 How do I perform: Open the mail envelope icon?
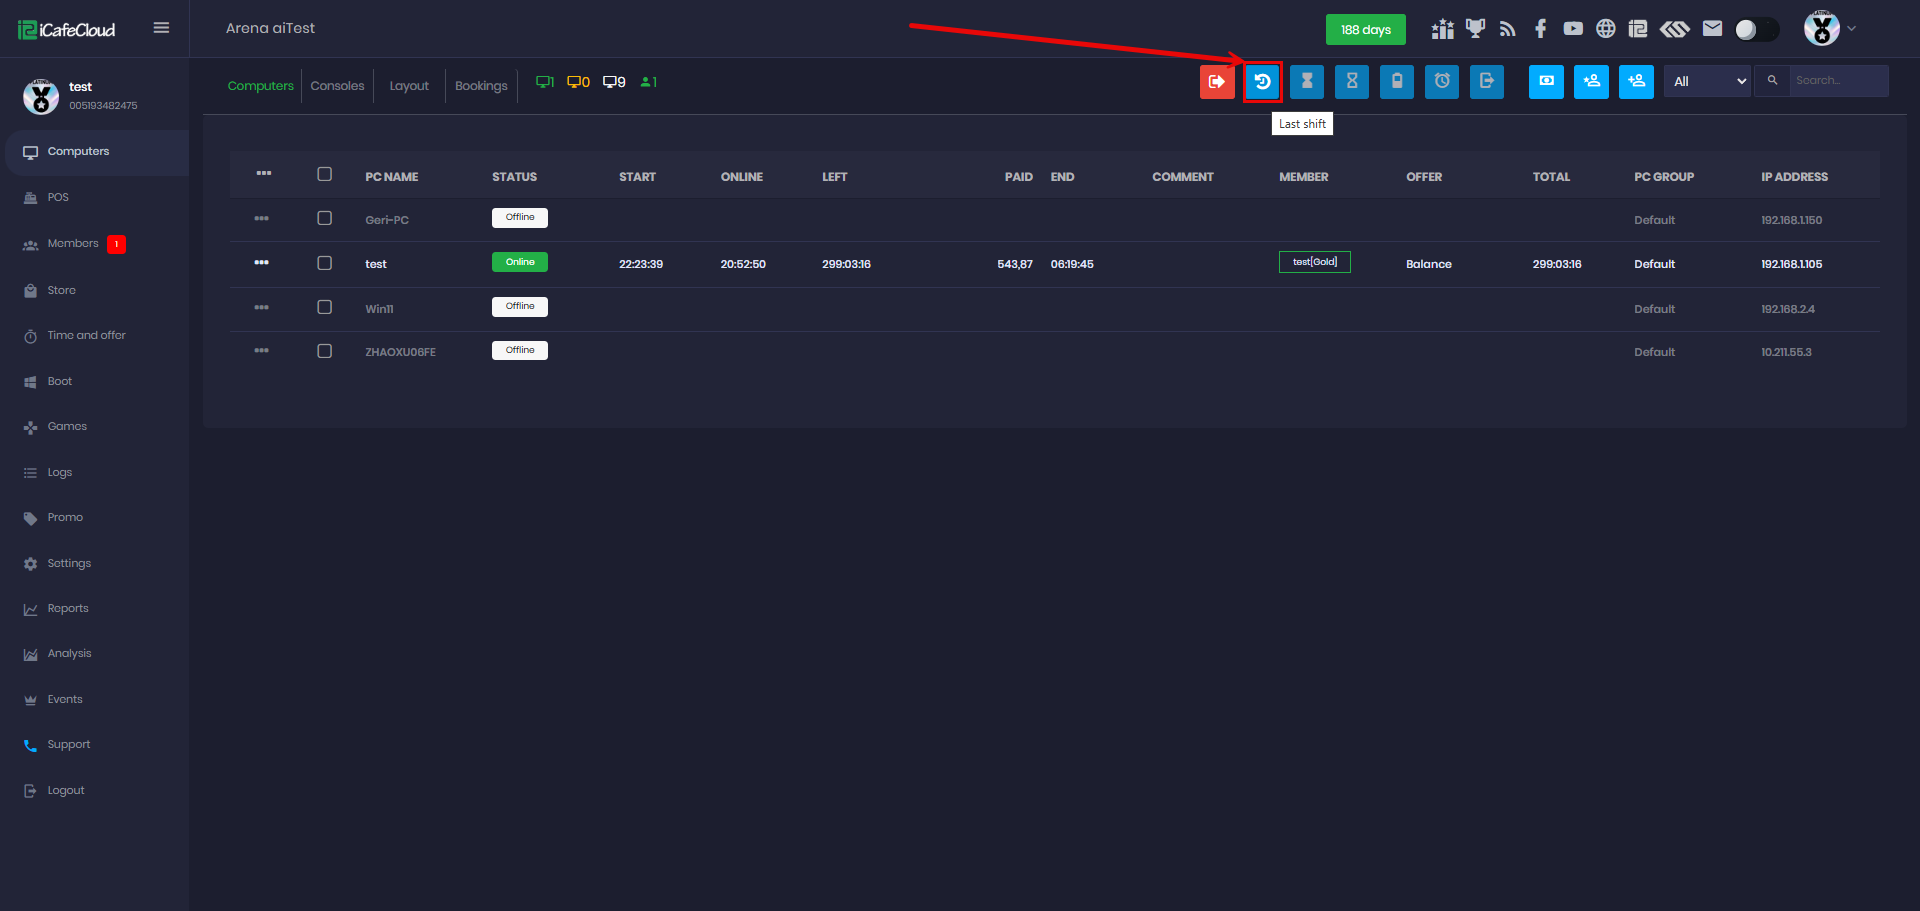tap(1712, 29)
